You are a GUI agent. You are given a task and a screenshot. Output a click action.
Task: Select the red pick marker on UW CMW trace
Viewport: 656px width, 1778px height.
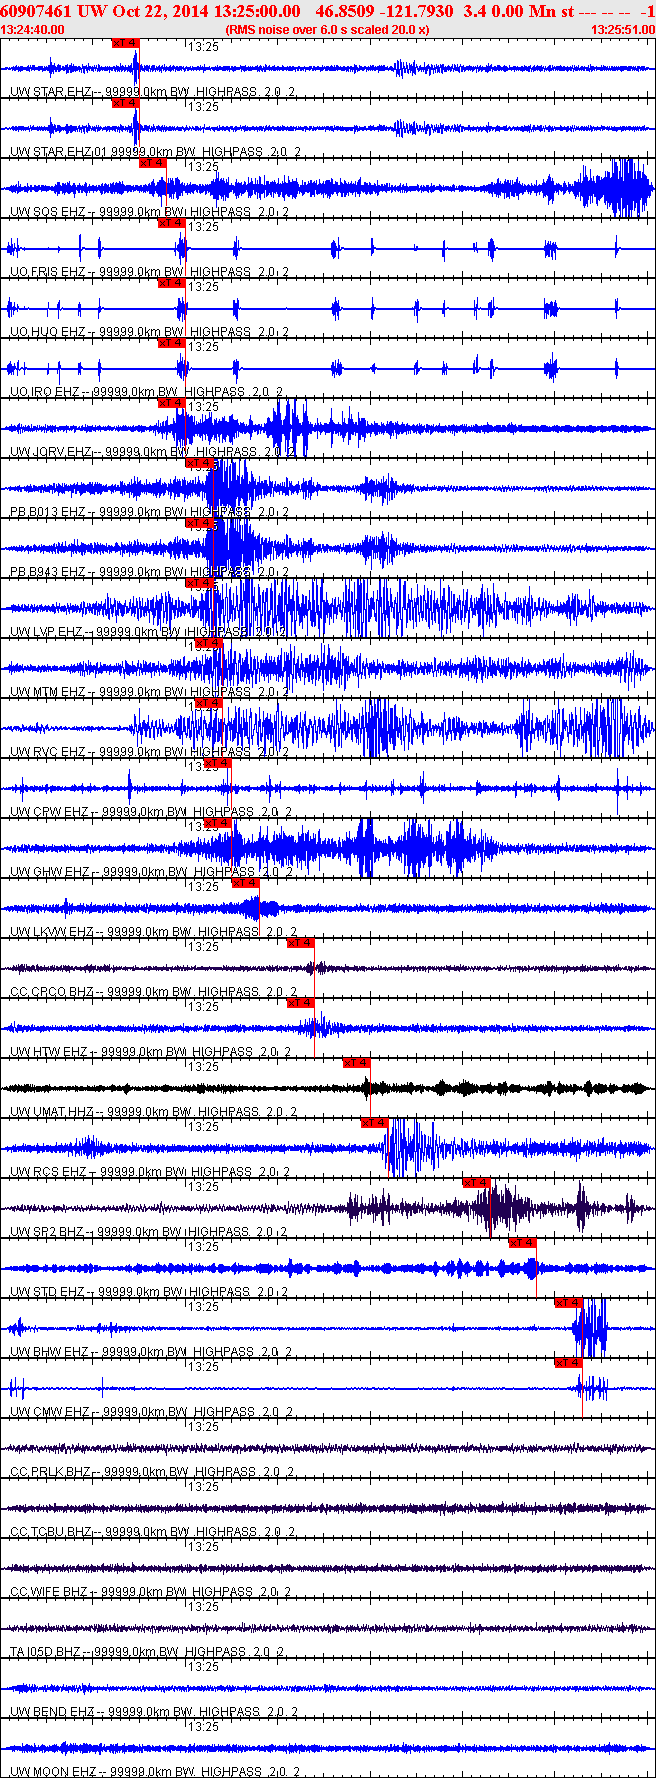(x=569, y=1363)
